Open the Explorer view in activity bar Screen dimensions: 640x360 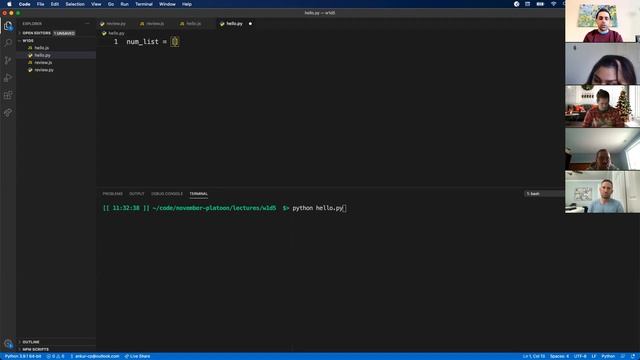8,26
